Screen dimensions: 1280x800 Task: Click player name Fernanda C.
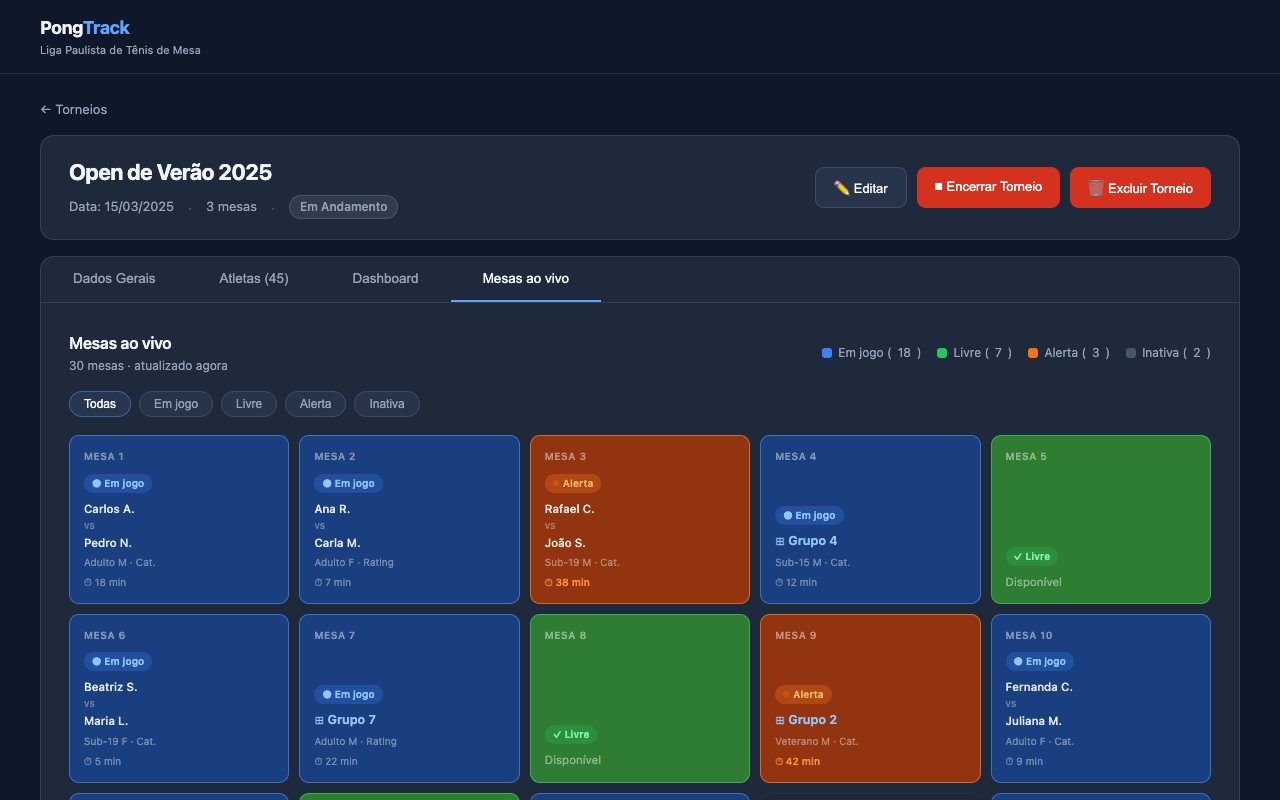(x=1039, y=687)
